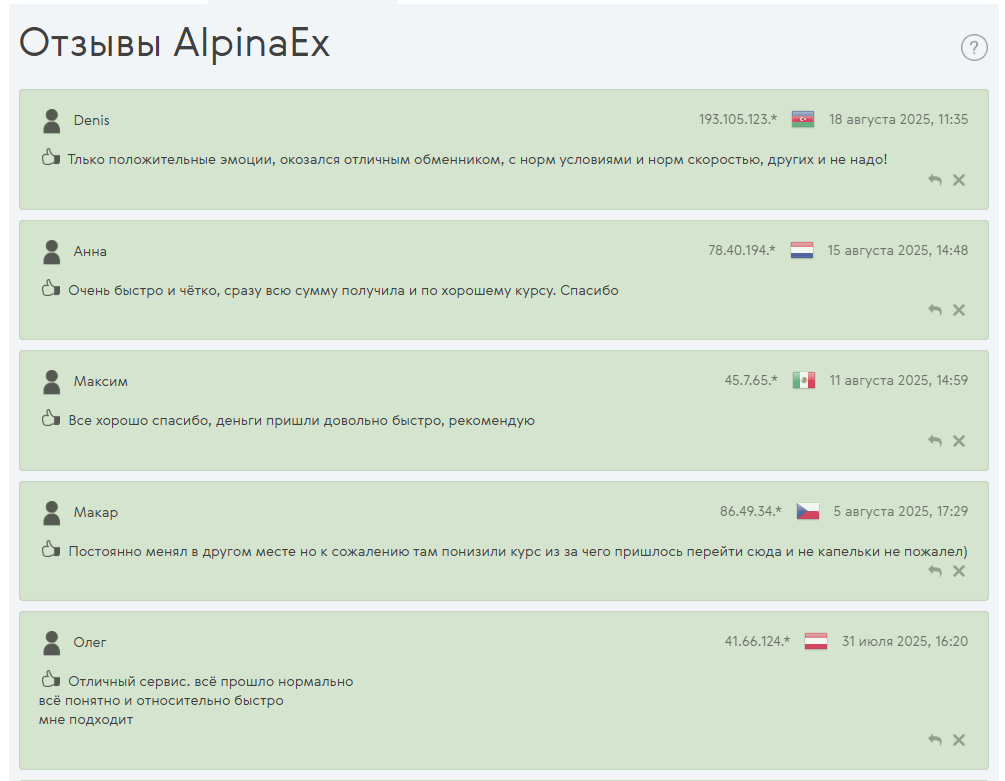Click the line "всё понятно и относительно быстро"
1005x781 pixels.
161,701
